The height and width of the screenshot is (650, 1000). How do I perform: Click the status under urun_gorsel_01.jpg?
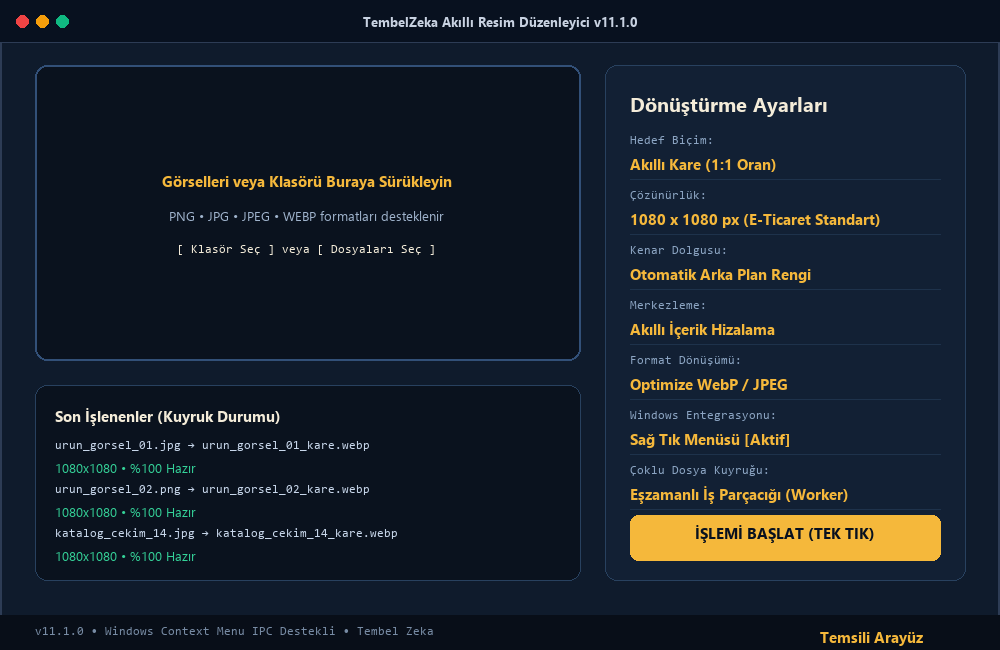[125, 468]
